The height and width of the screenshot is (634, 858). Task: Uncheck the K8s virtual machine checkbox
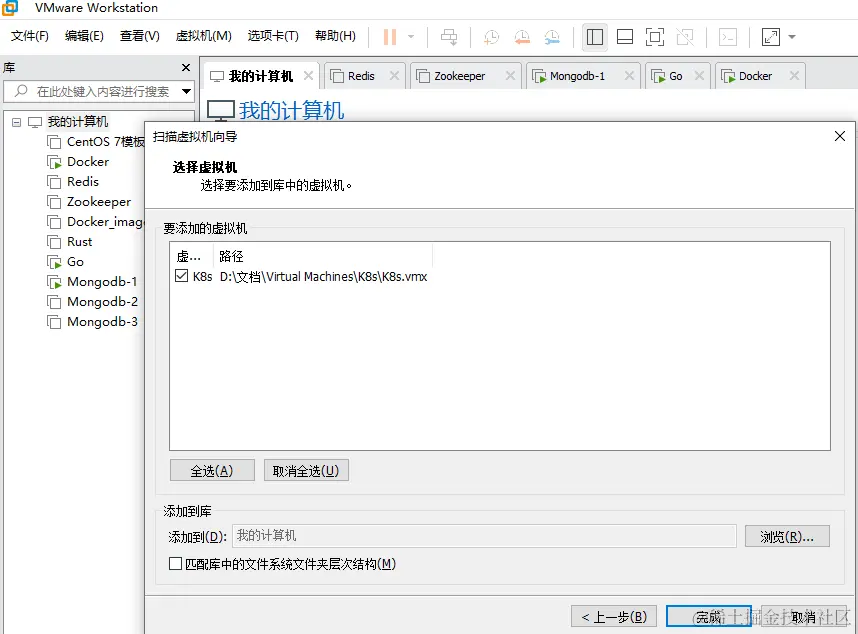tap(182, 276)
